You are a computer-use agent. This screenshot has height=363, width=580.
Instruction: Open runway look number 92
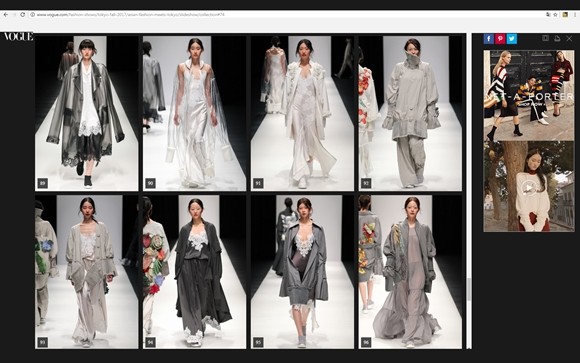[410, 113]
